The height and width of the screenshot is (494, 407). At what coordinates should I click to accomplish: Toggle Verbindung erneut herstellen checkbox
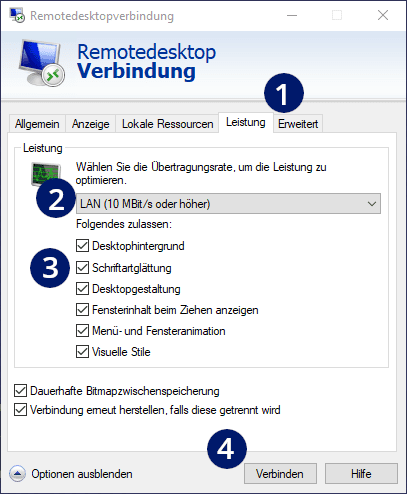pyautogui.click(x=20, y=410)
